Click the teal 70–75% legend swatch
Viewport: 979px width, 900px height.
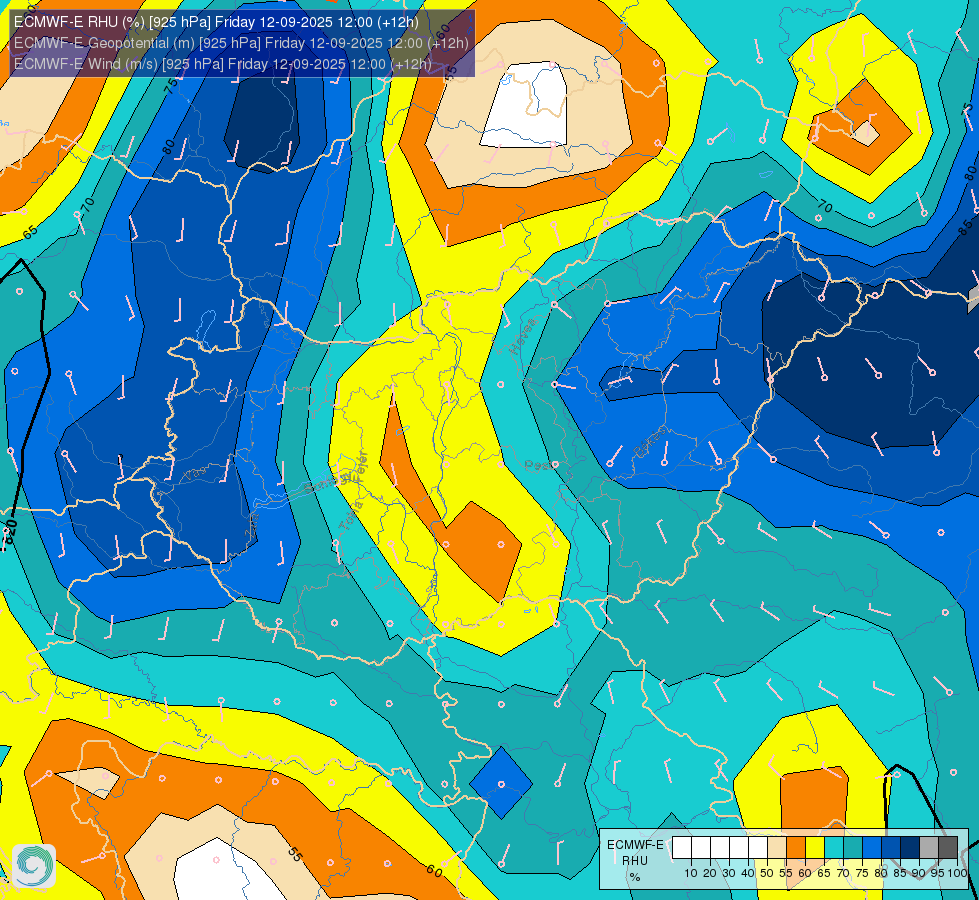(853, 848)
